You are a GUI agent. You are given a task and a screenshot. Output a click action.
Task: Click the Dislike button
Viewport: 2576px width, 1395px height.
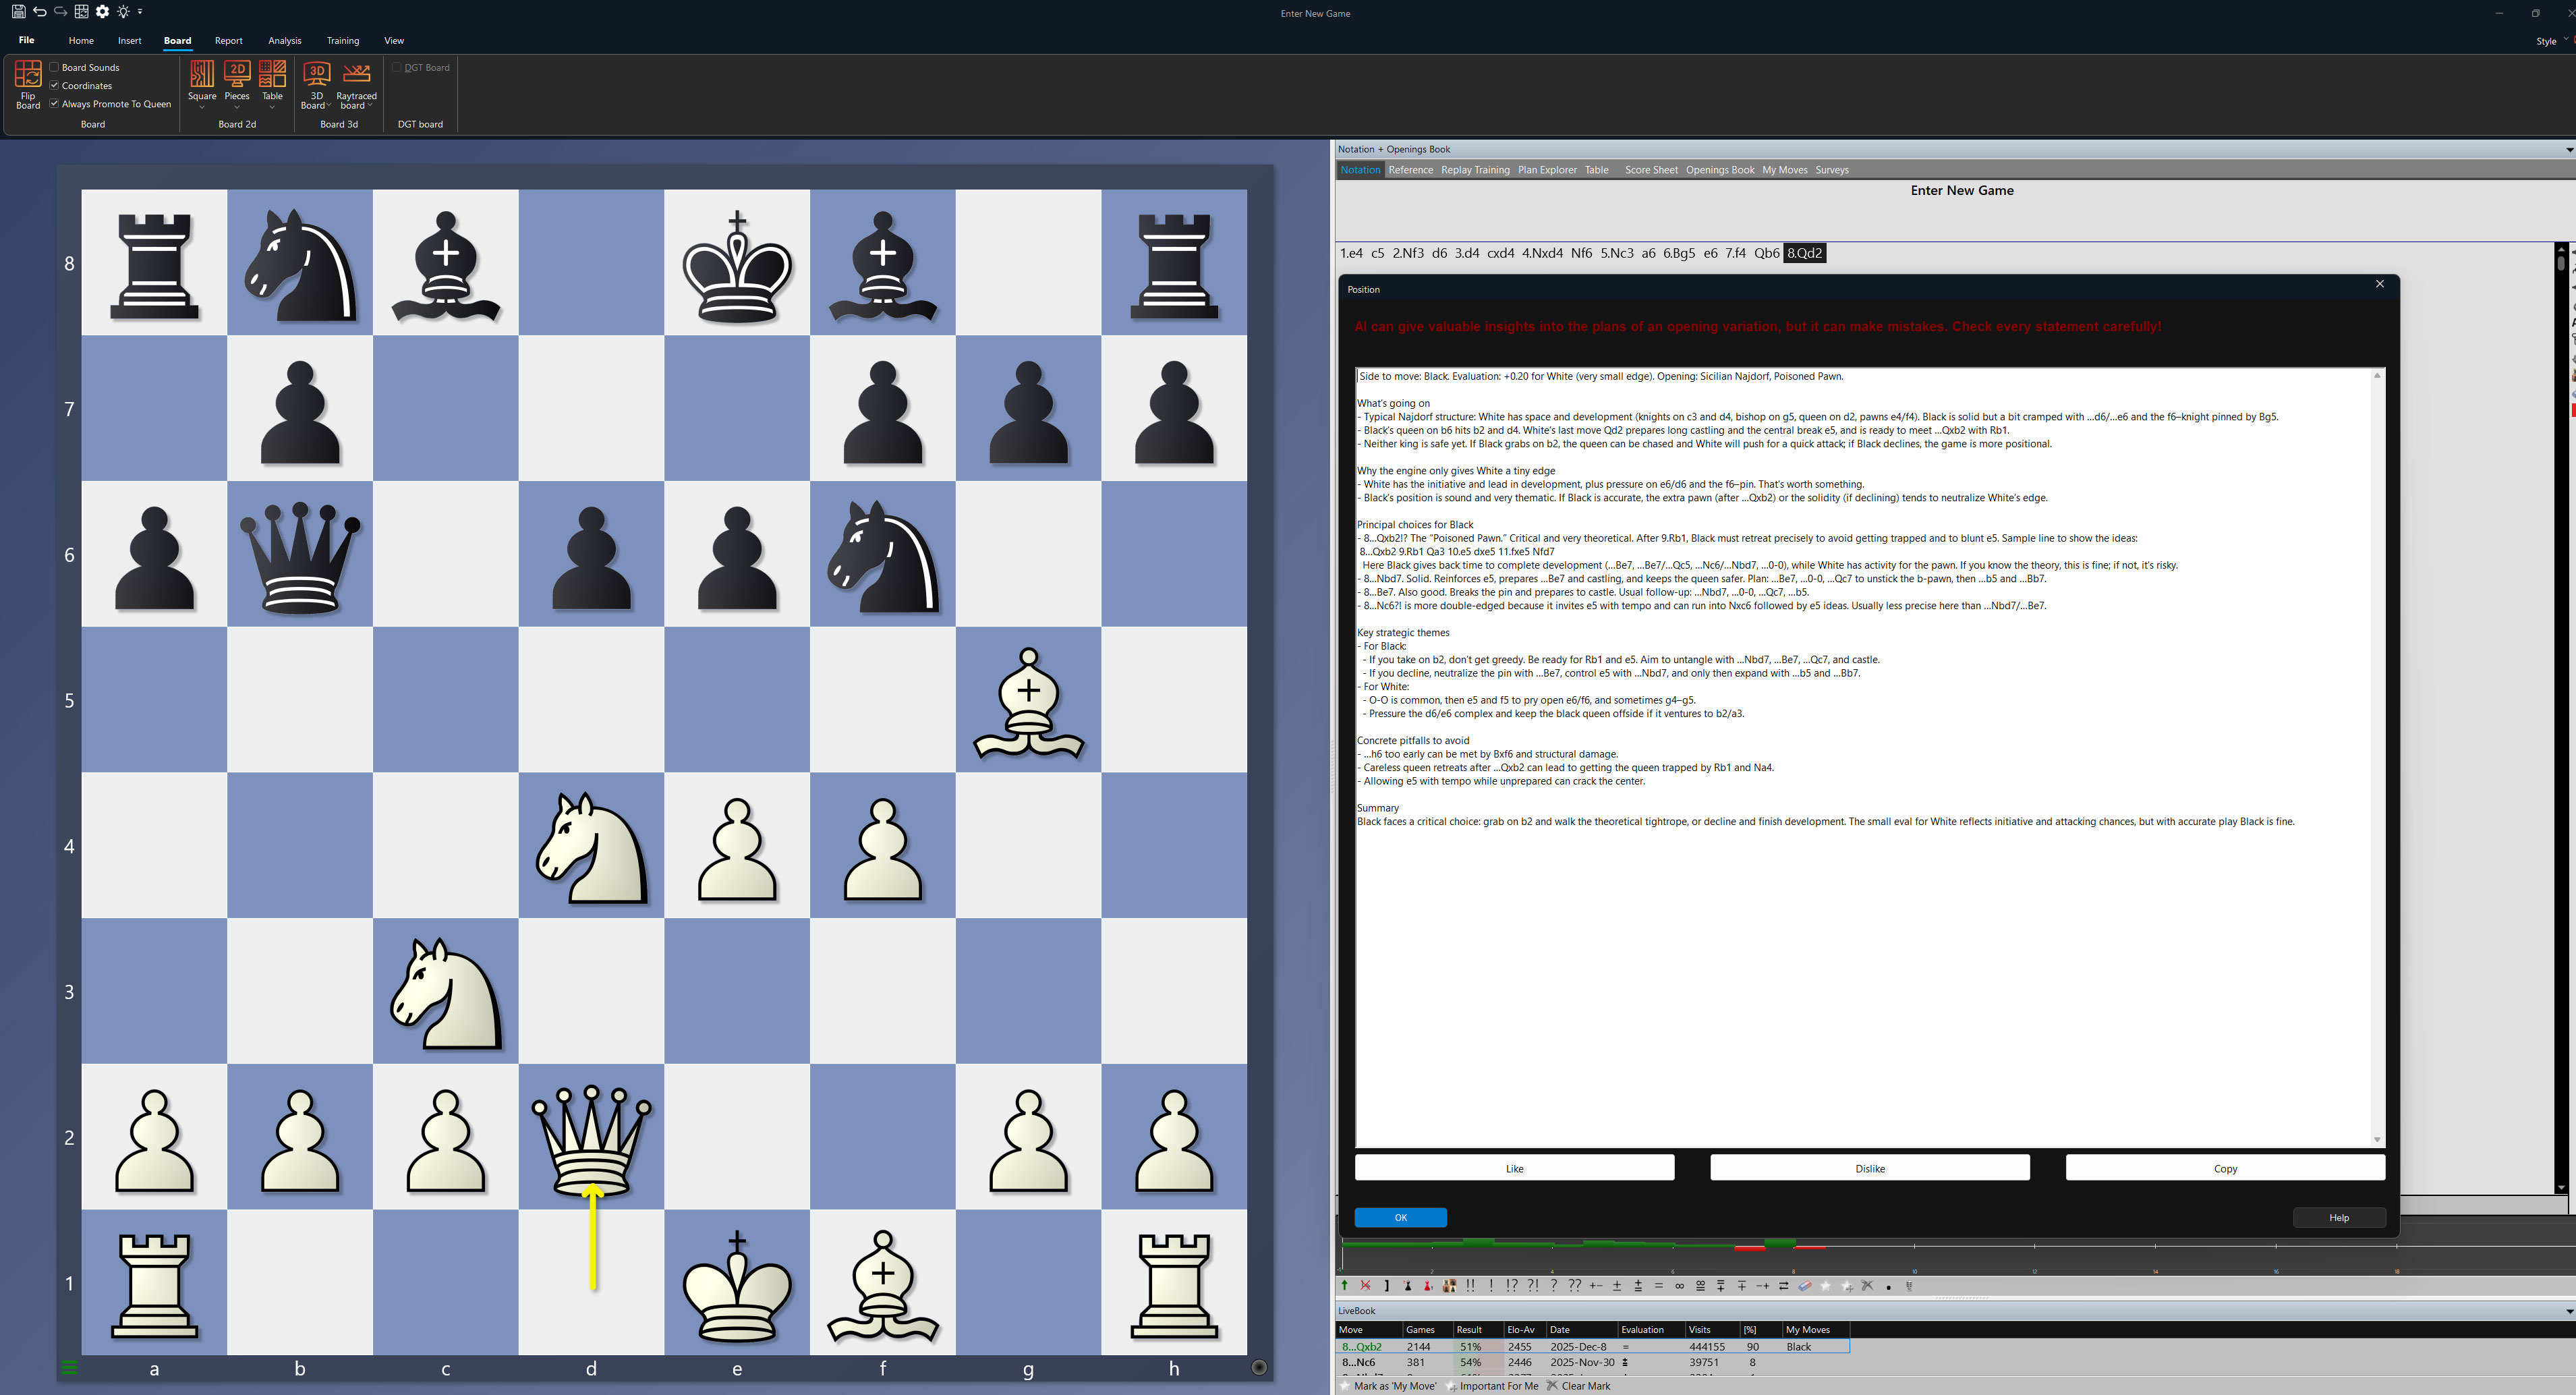(x=1870, y=1168)
